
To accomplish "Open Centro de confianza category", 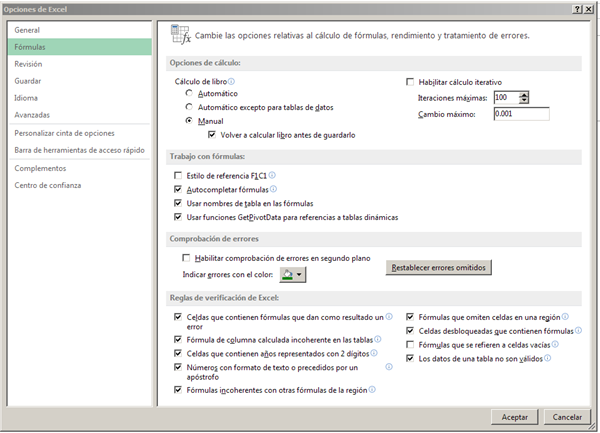I will (x=80, y=185).
